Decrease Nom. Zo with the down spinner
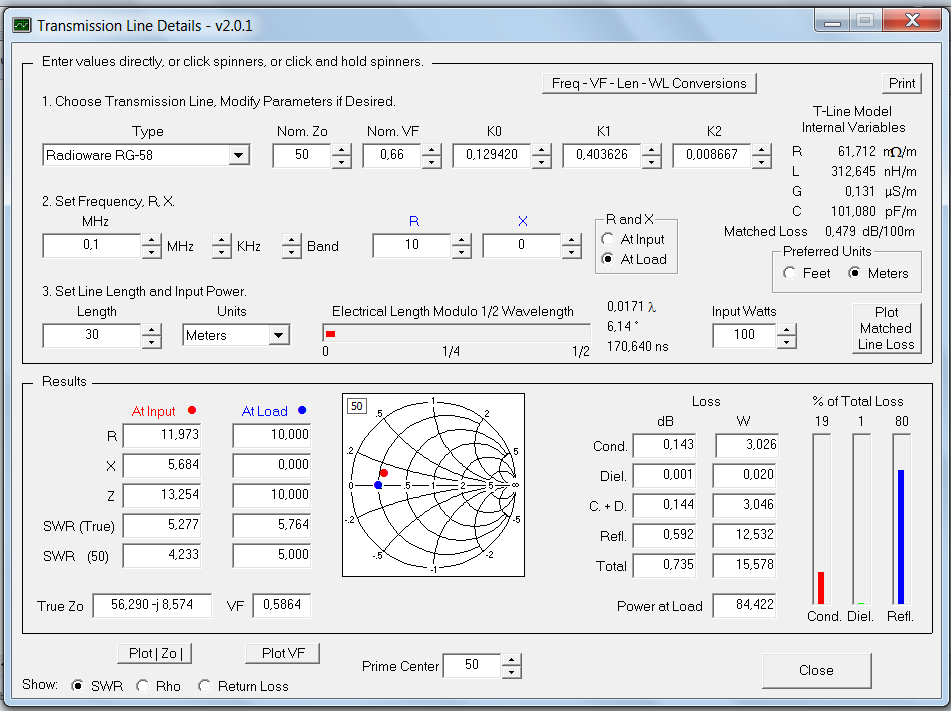 click(341, 162)
